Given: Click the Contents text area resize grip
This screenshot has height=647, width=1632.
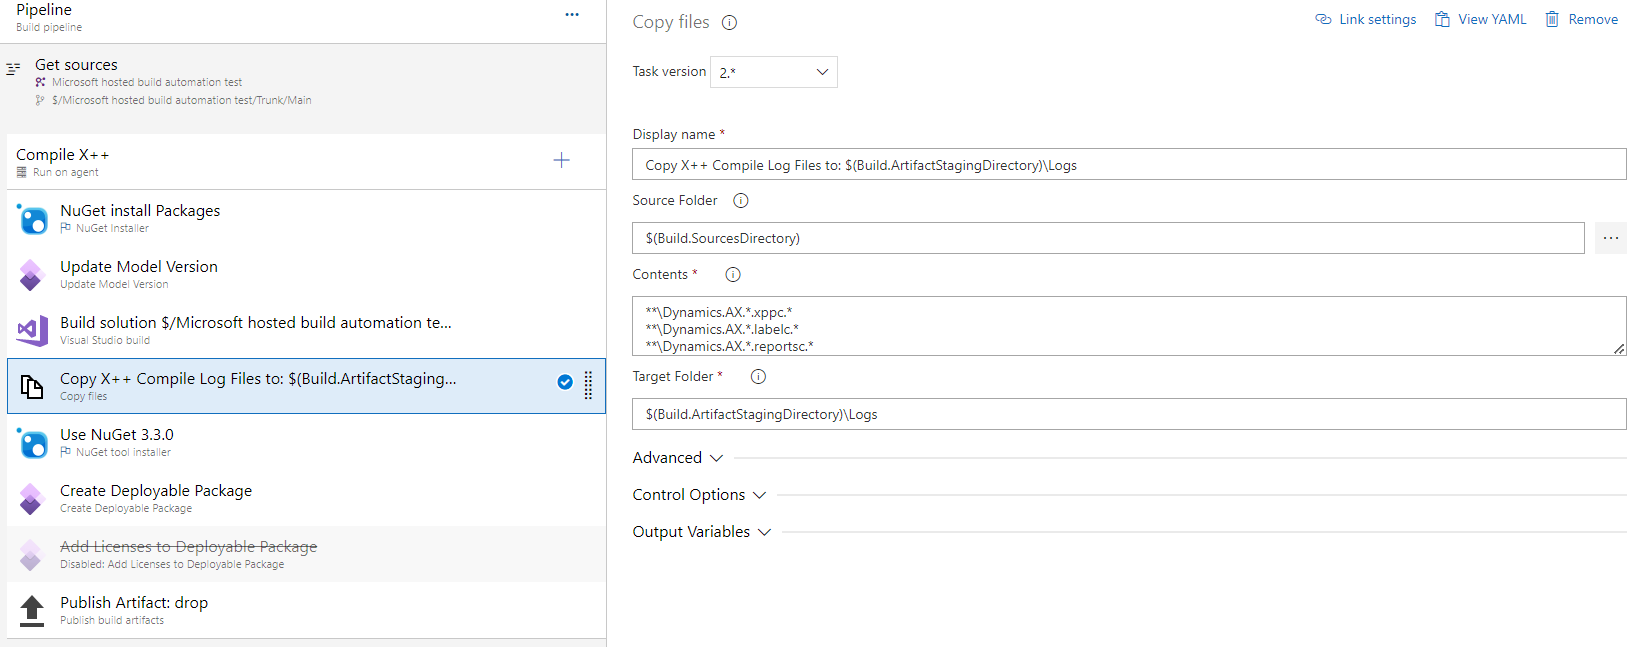Looking at the screenshot, I should [1619, 348].
